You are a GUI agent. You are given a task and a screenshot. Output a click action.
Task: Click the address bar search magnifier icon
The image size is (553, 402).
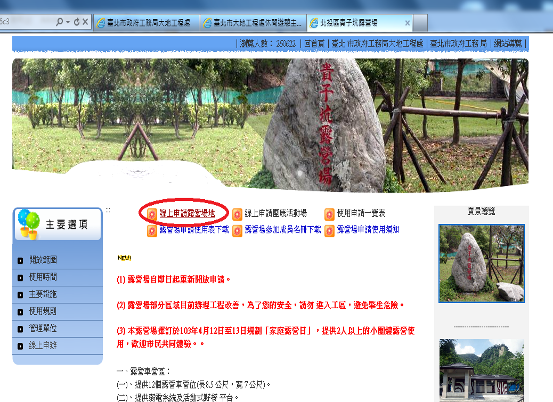pyautogui.click(x=60, y=22)
